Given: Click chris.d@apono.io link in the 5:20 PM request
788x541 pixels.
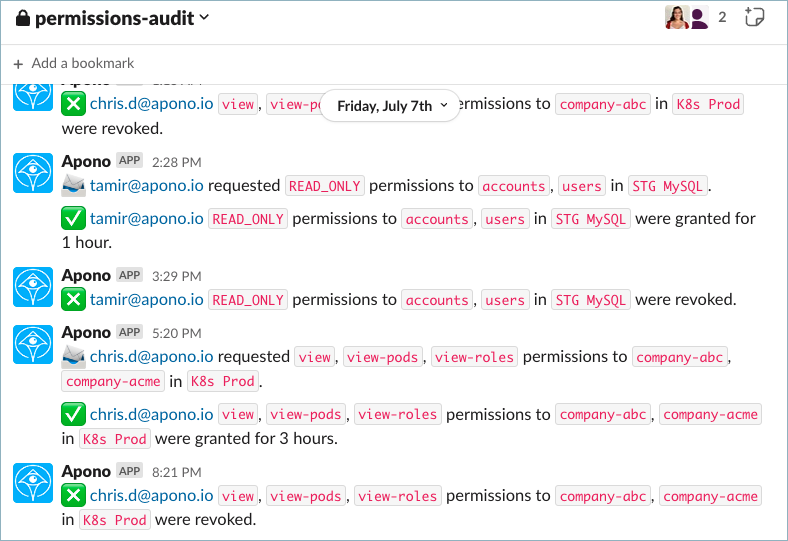Looking at the screenshot, I should click(x=151, y=356).
